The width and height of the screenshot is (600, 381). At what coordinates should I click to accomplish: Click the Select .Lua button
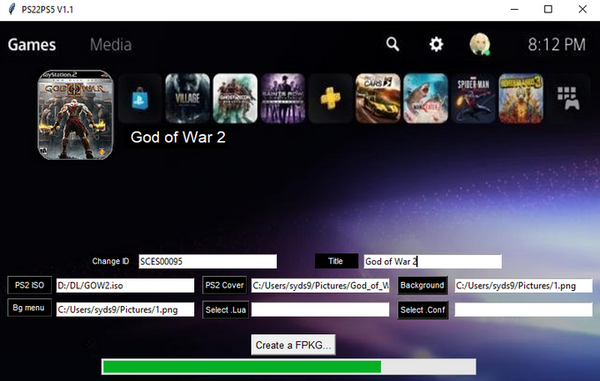(225, 310)
